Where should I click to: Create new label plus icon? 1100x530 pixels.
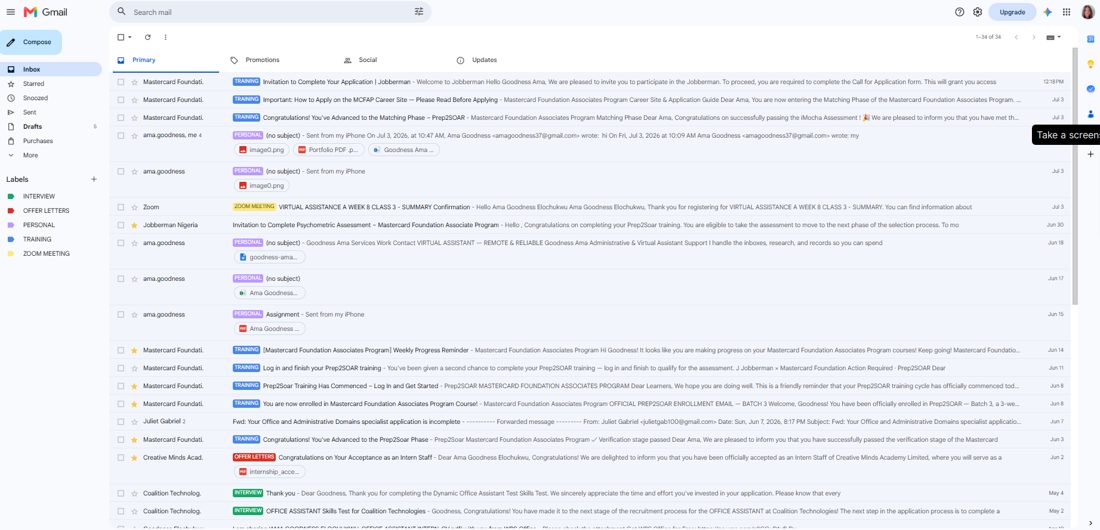(94, 179)
